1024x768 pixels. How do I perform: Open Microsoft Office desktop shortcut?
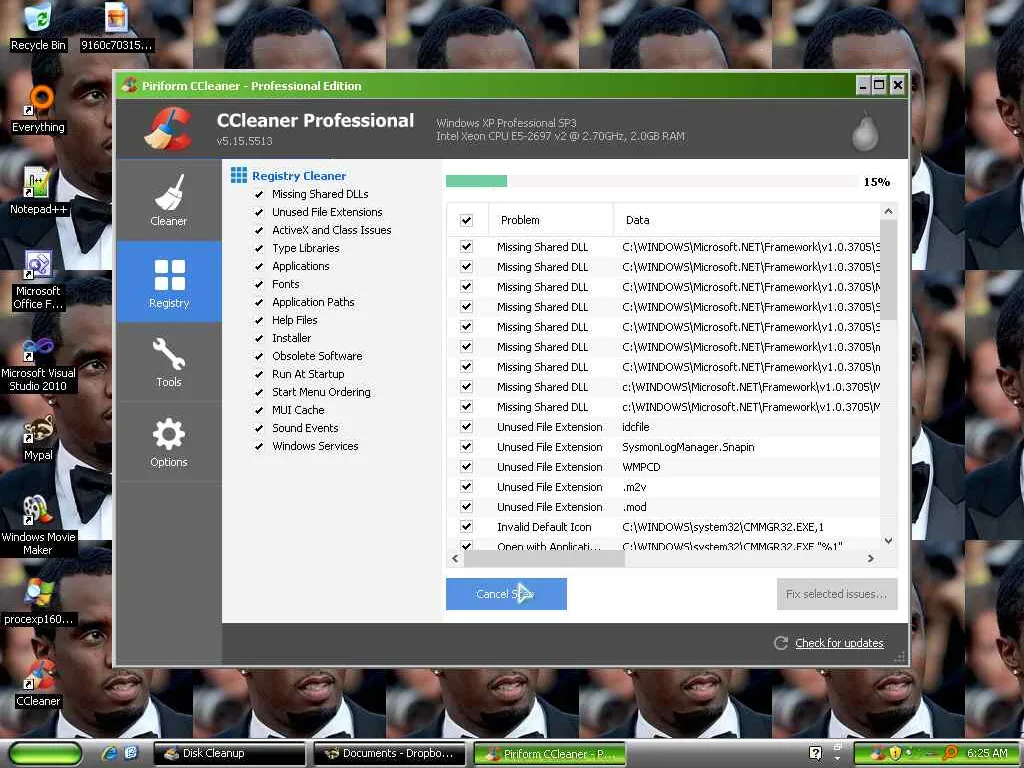coord(38,280)
